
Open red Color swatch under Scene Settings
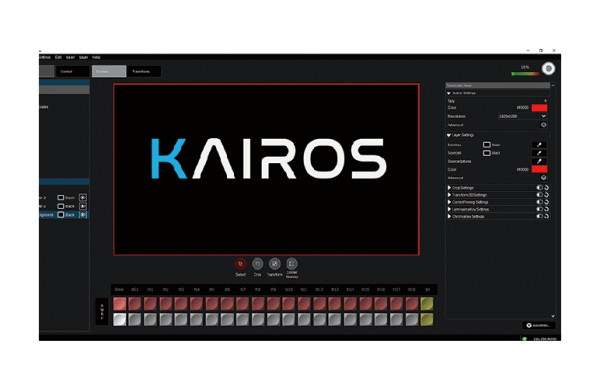click(x=540, y=108)
